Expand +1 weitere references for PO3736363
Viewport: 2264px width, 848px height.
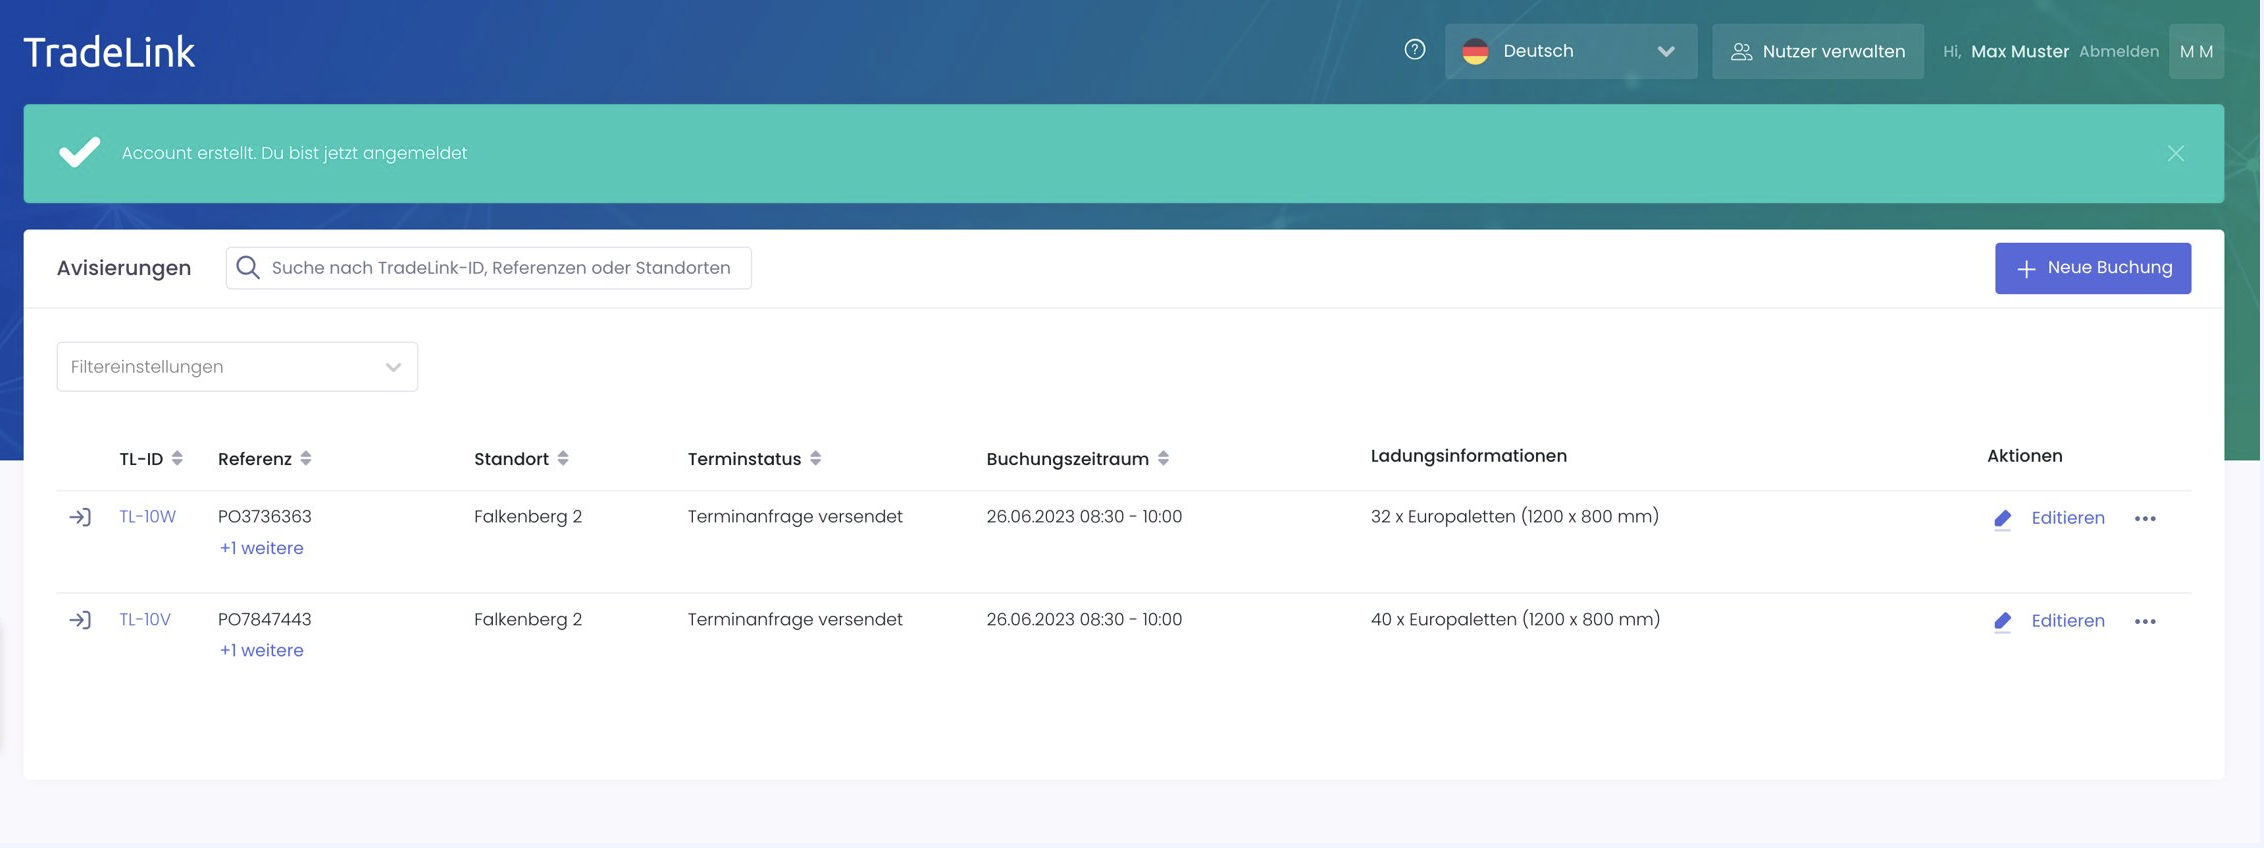(261, 548)
